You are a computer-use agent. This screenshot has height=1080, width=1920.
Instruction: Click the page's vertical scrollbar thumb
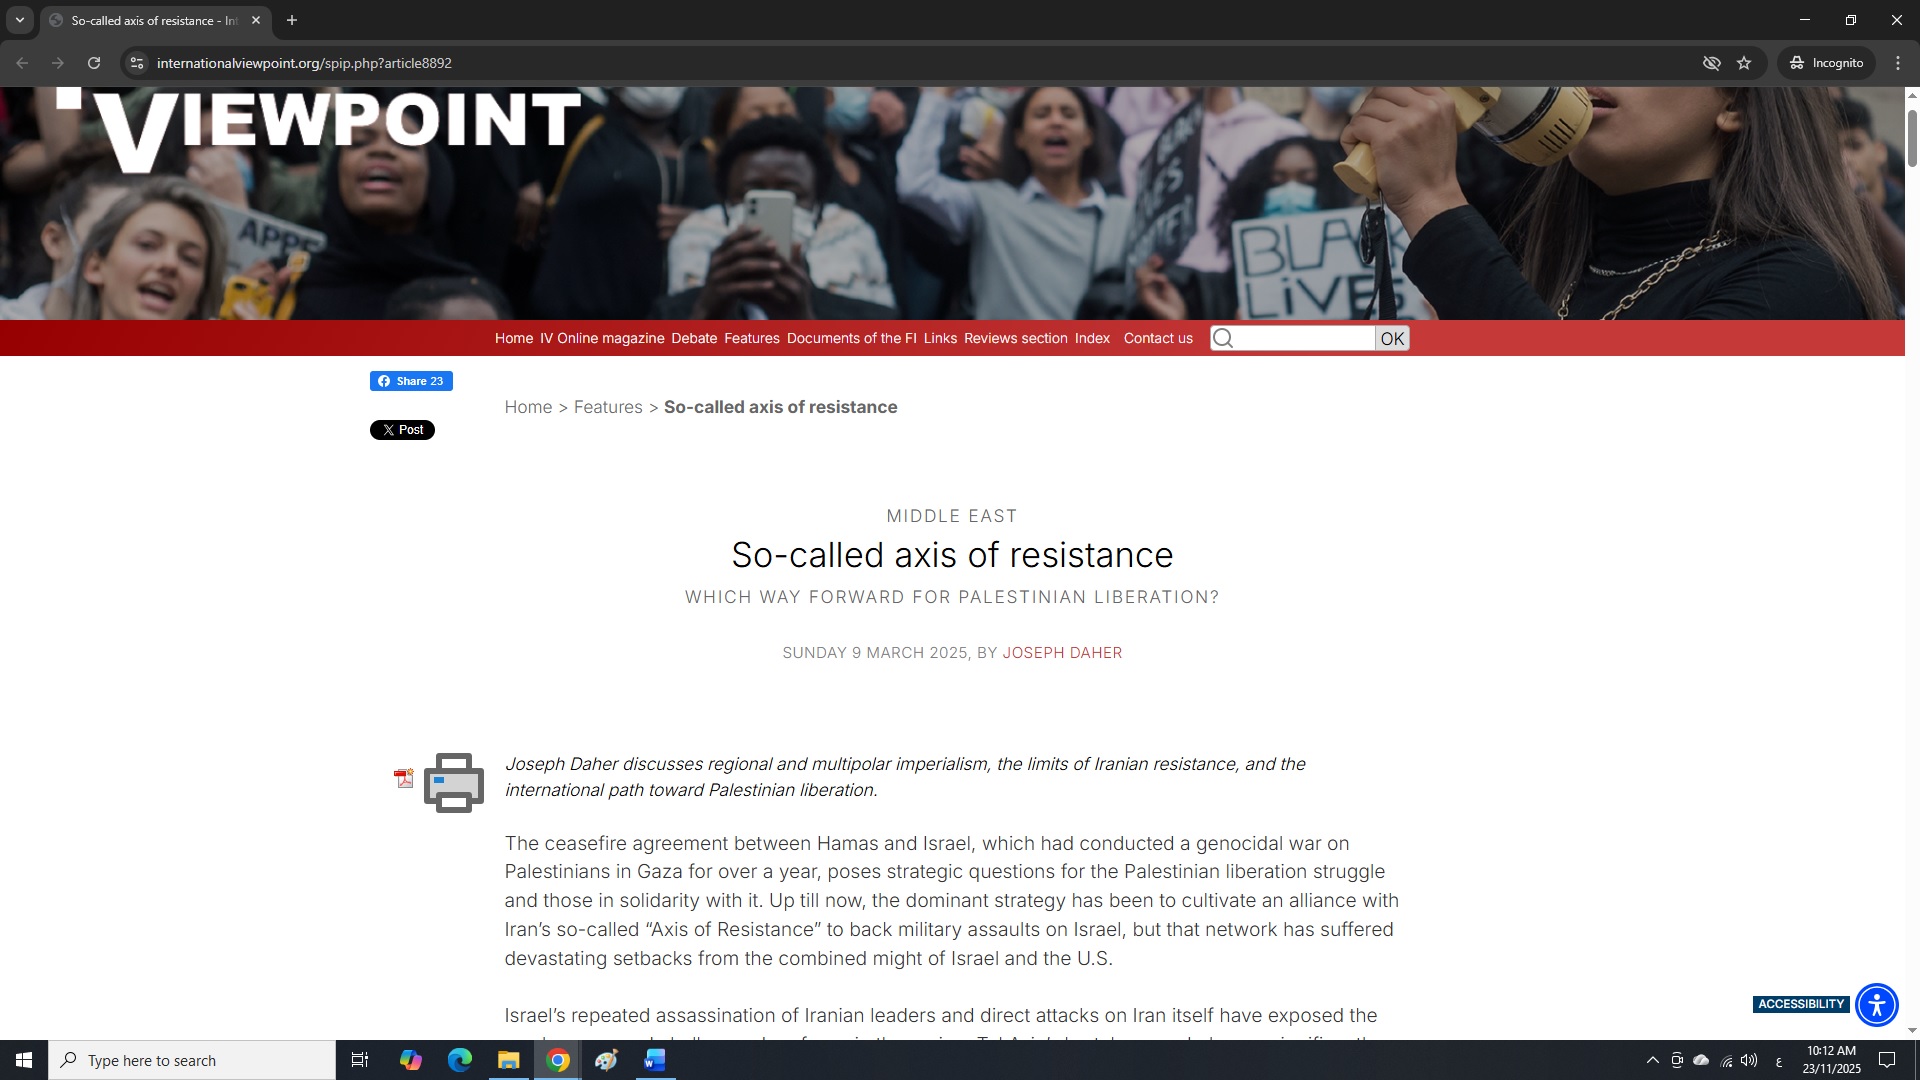[1912, 137]
